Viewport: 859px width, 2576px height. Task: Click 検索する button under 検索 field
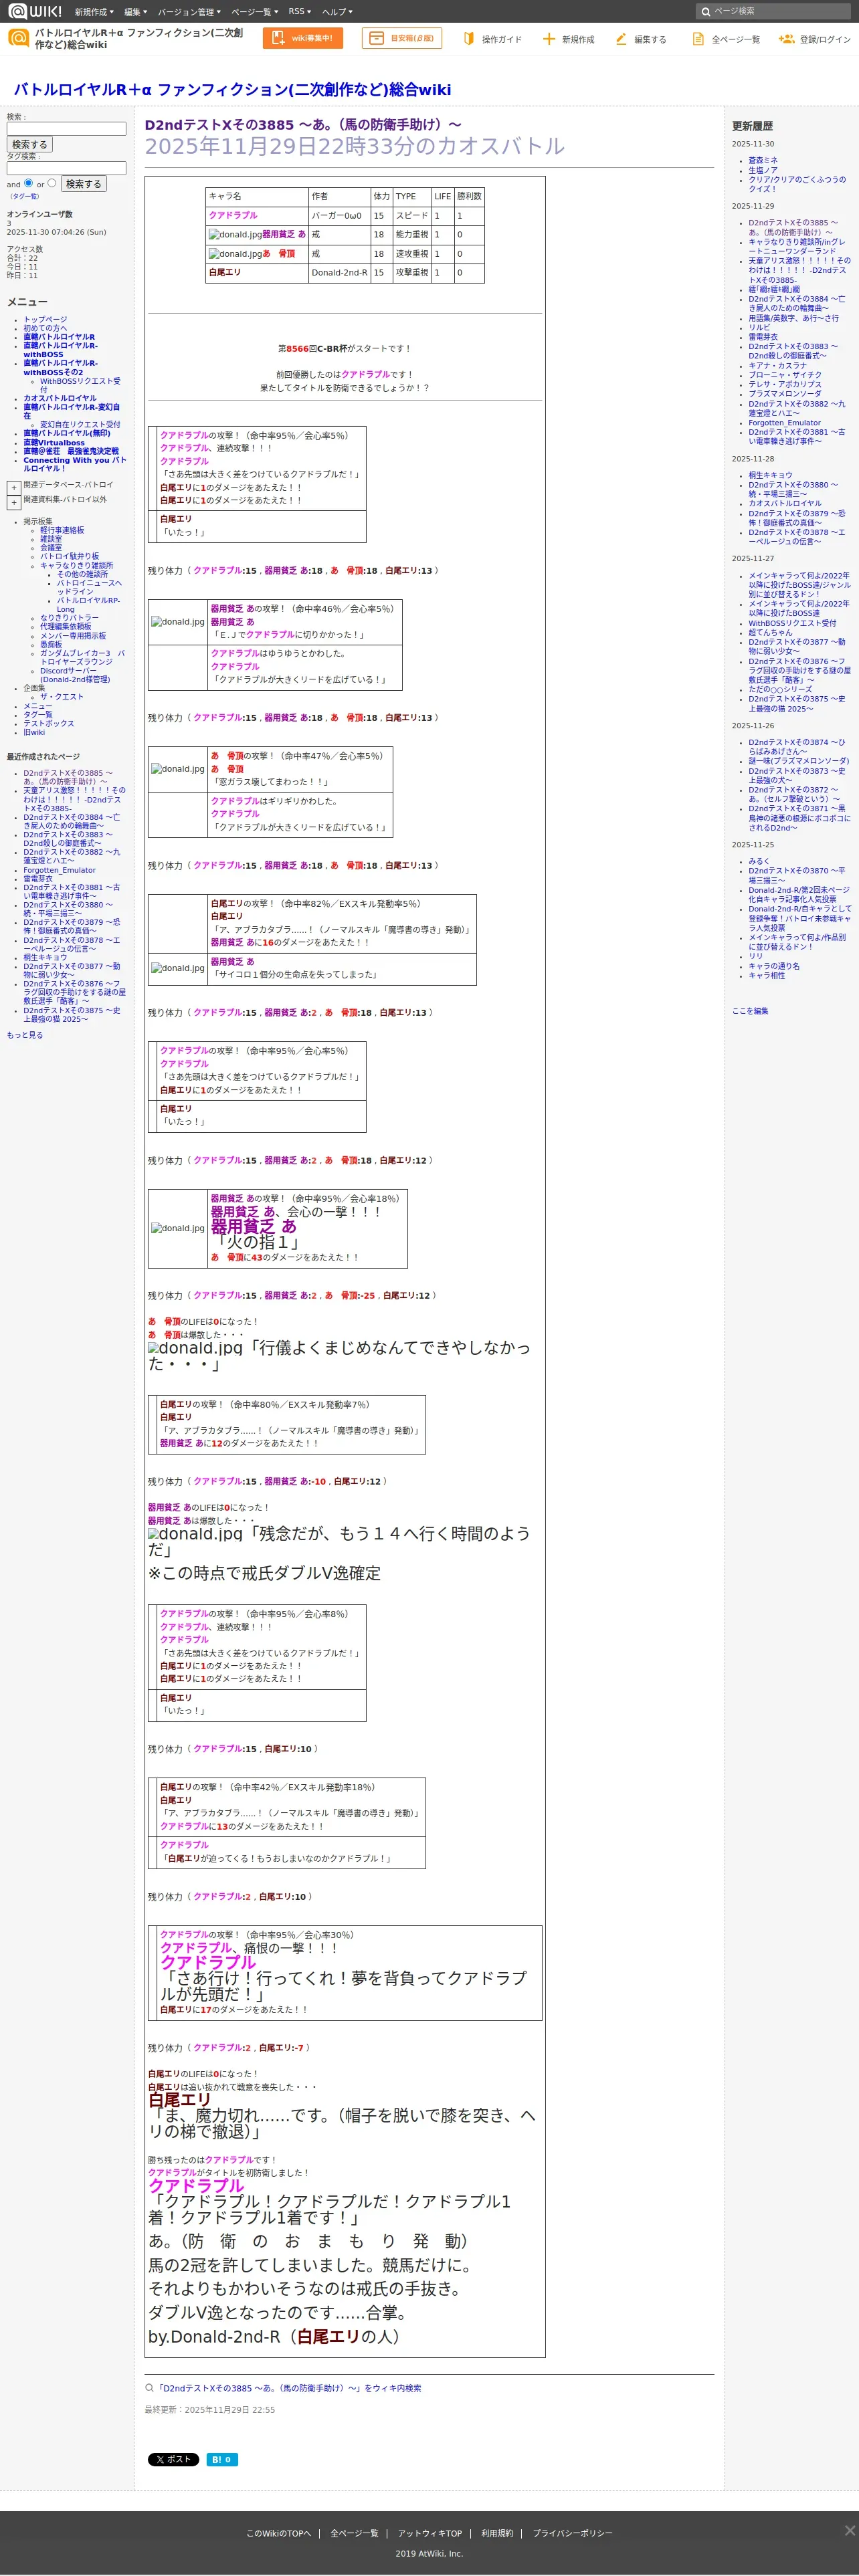[29, 145]
